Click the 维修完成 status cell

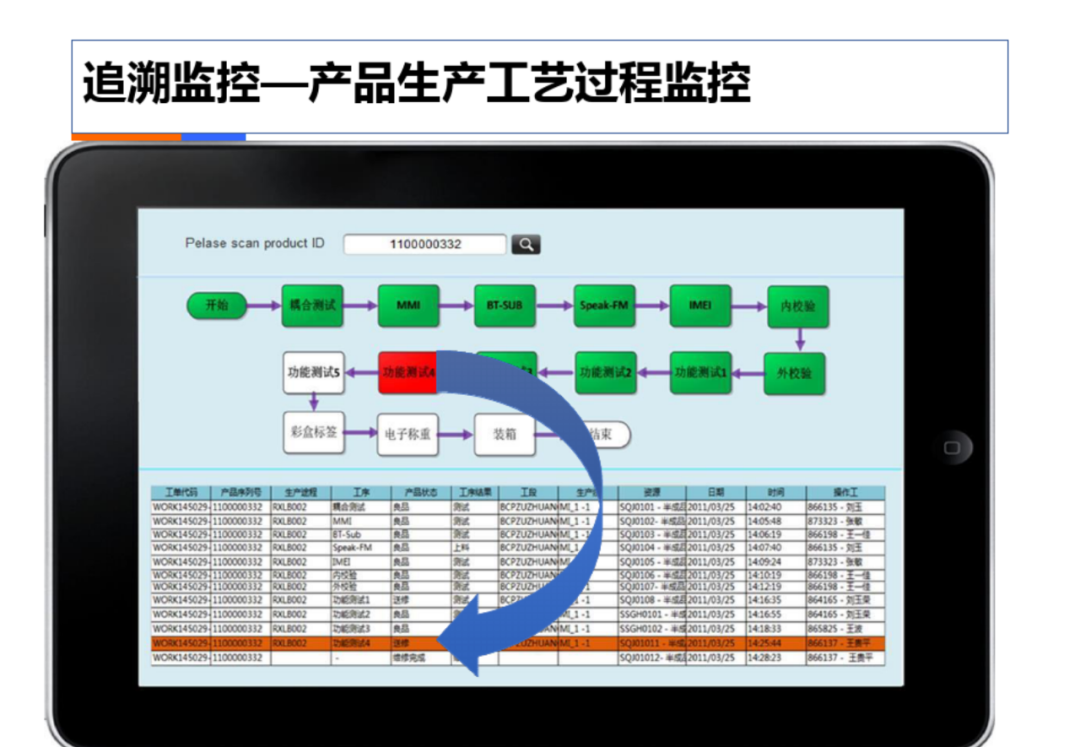tap(421, 657)
